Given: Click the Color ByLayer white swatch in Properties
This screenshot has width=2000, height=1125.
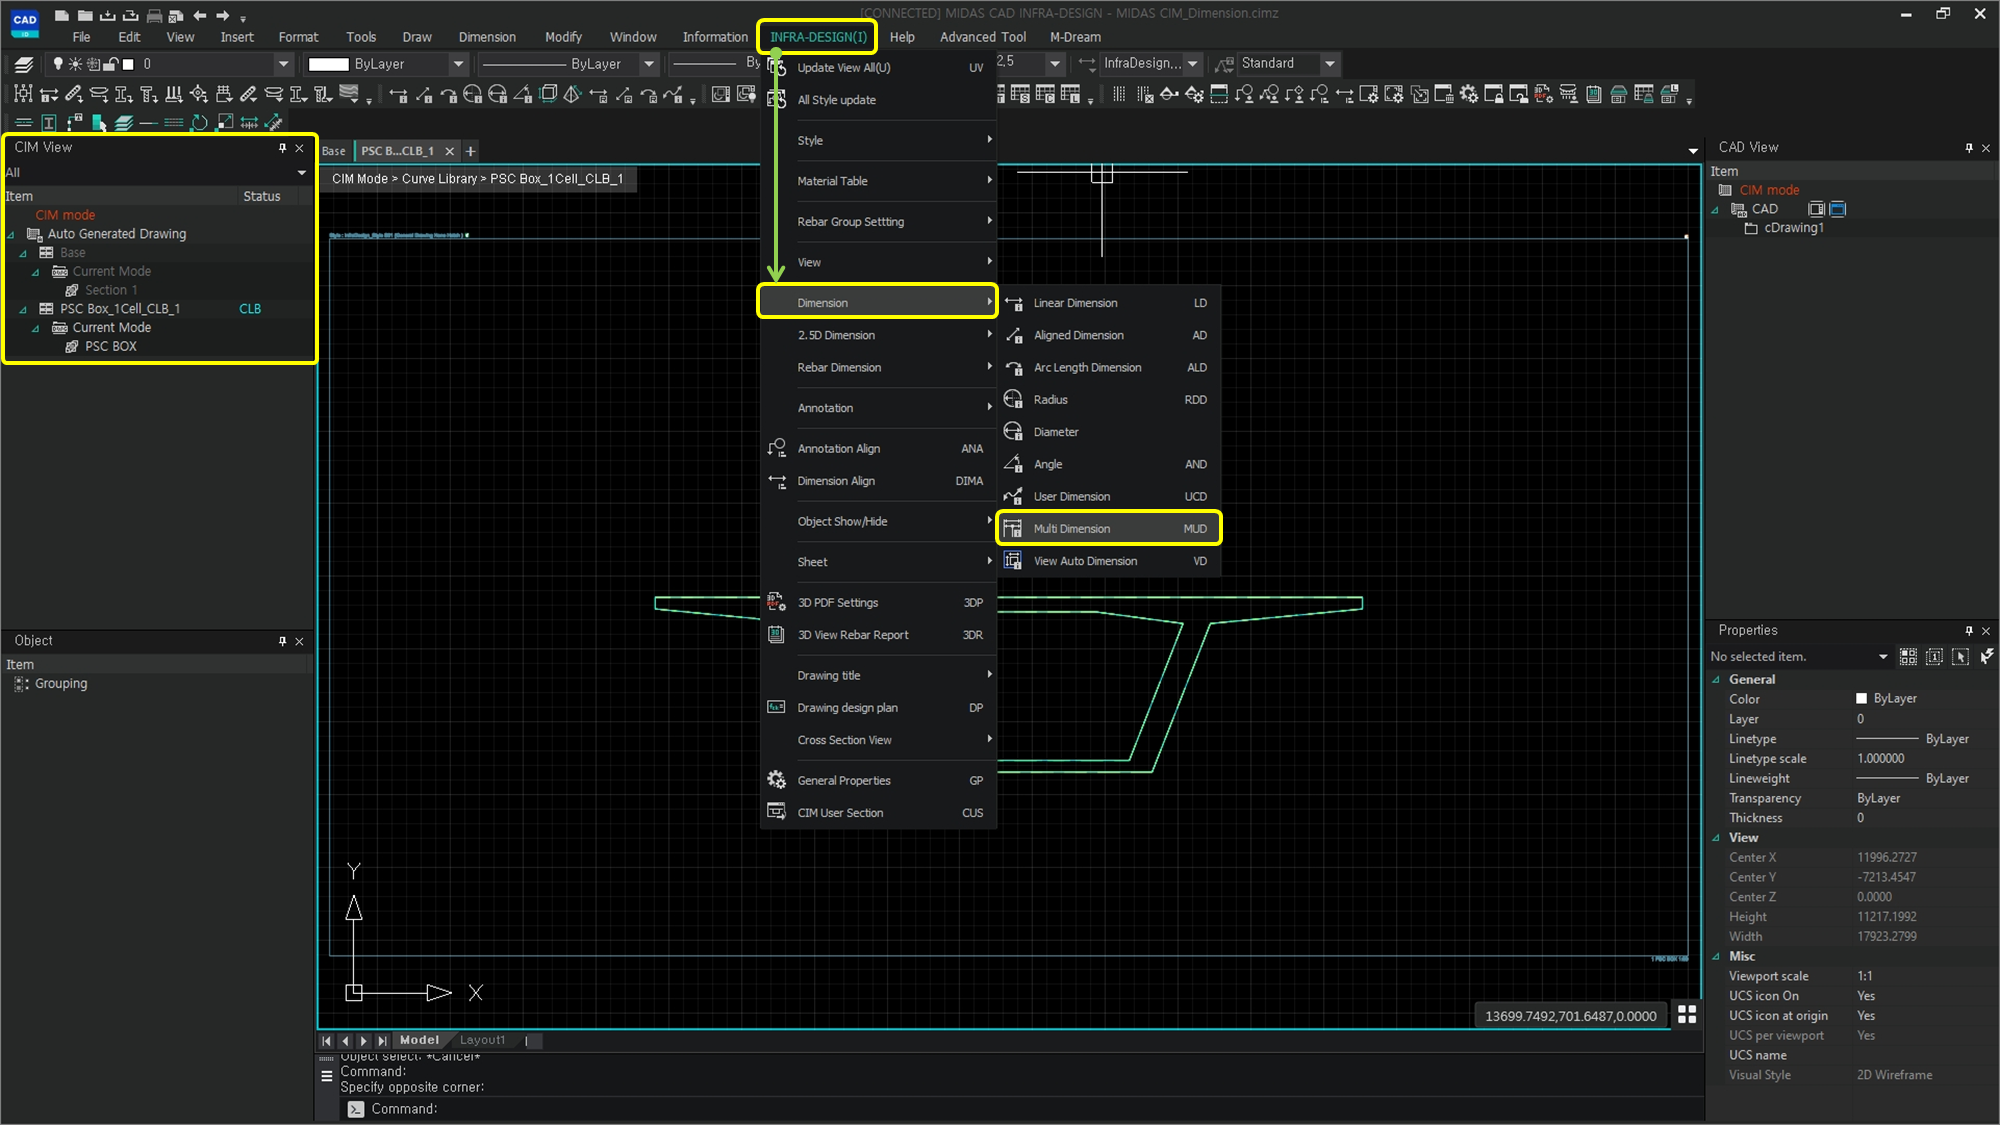Looking at the screenshot, I should click(x=1861, y=699).
